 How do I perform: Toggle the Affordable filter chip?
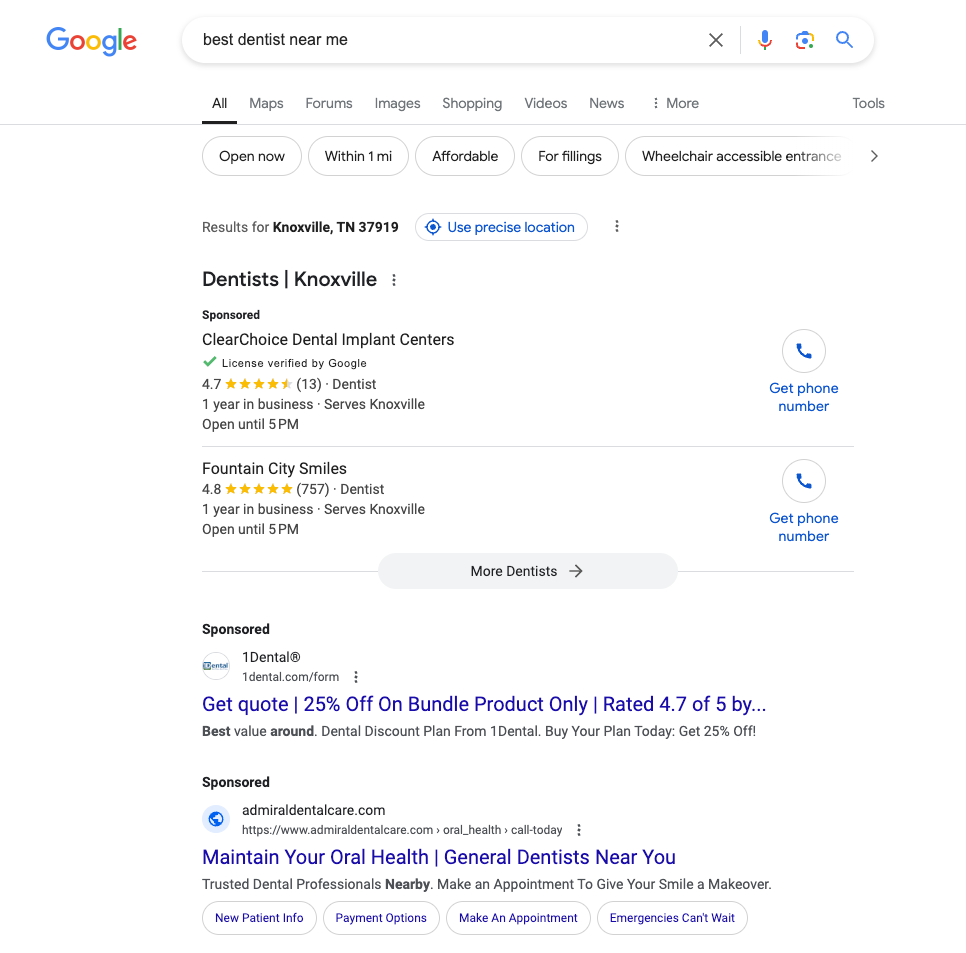[465, 156]
